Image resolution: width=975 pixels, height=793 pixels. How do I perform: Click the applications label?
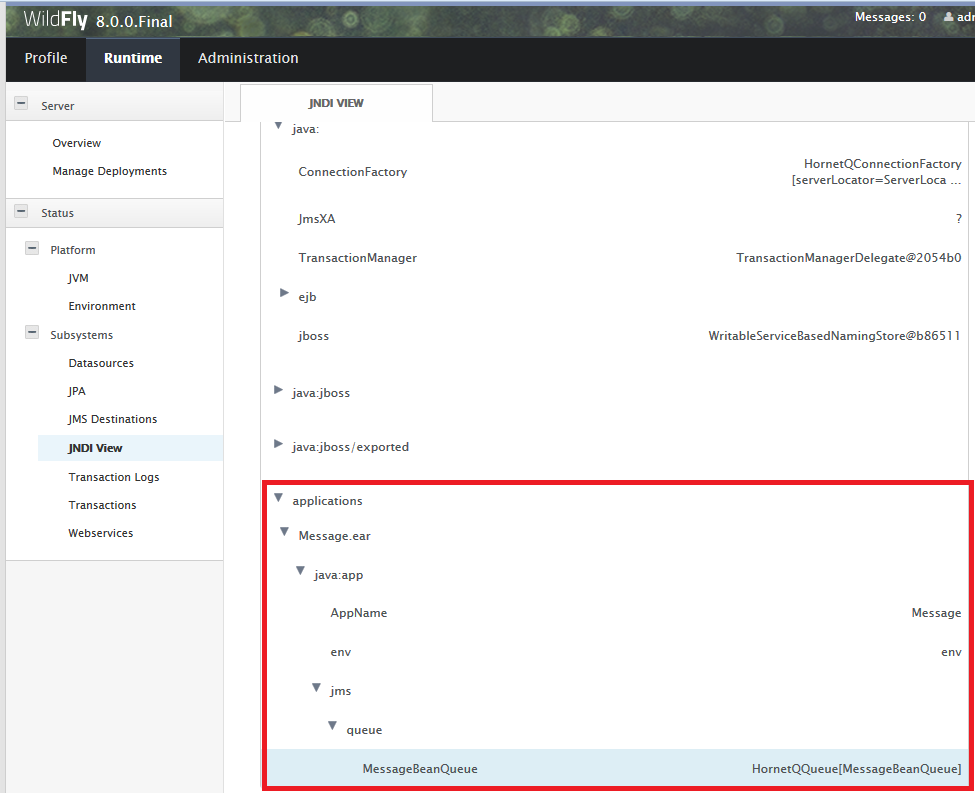click(327, 501)
